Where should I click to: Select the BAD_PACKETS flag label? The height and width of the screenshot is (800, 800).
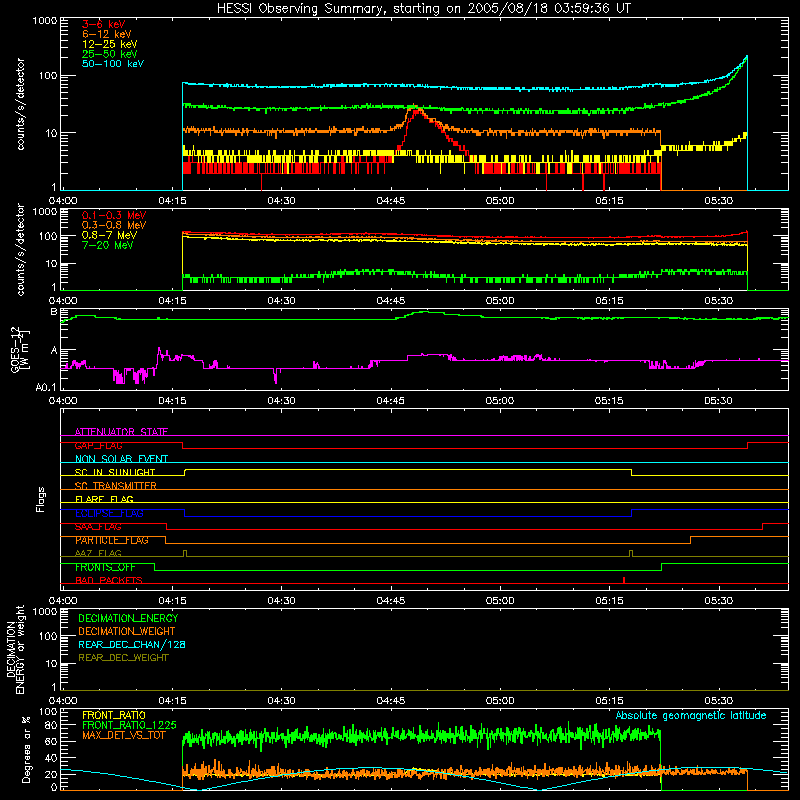click(x=109, y=580)
